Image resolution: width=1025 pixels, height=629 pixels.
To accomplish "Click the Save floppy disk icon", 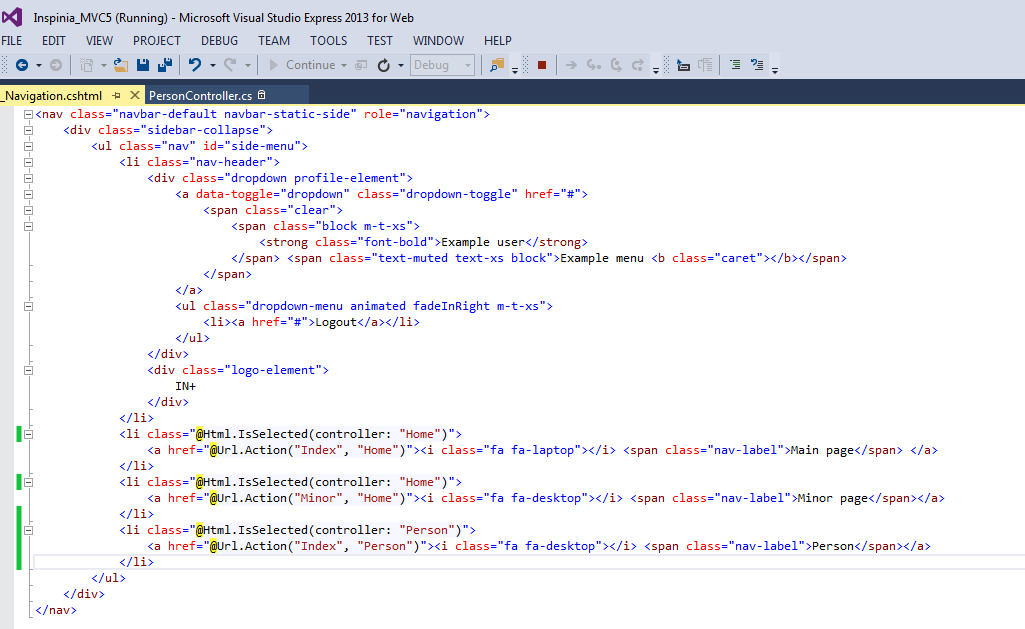I will pos(143,65).
